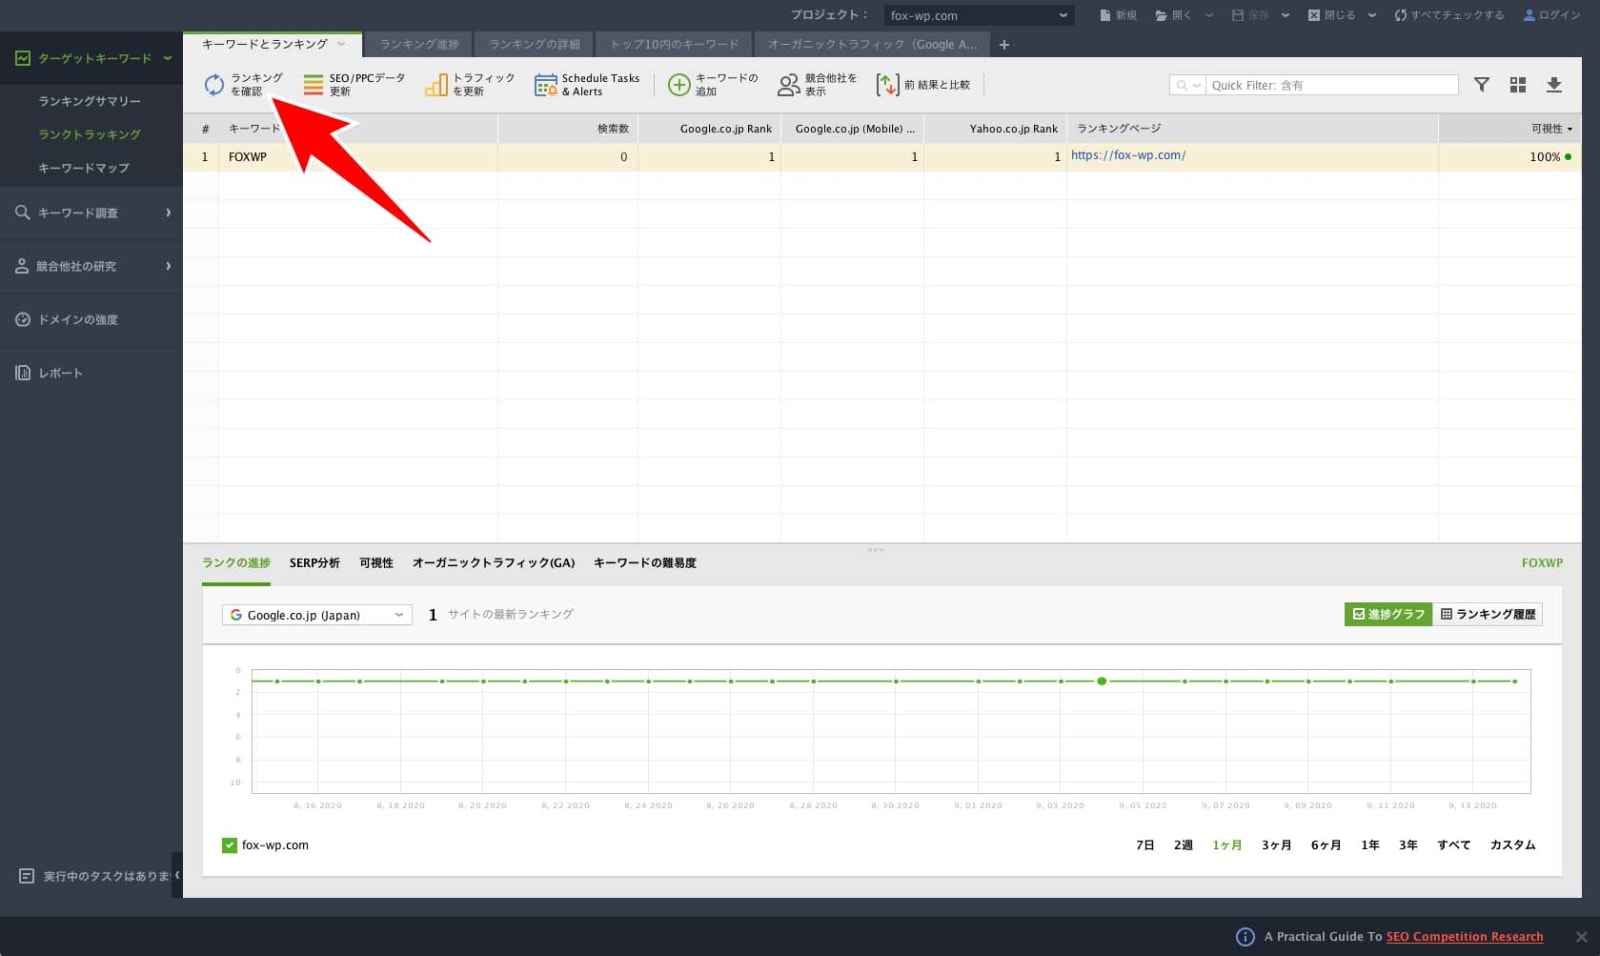Switch to オーガニックトラフィック (Google A... tab
1600x956 pixels.
(x=872, y=44)
